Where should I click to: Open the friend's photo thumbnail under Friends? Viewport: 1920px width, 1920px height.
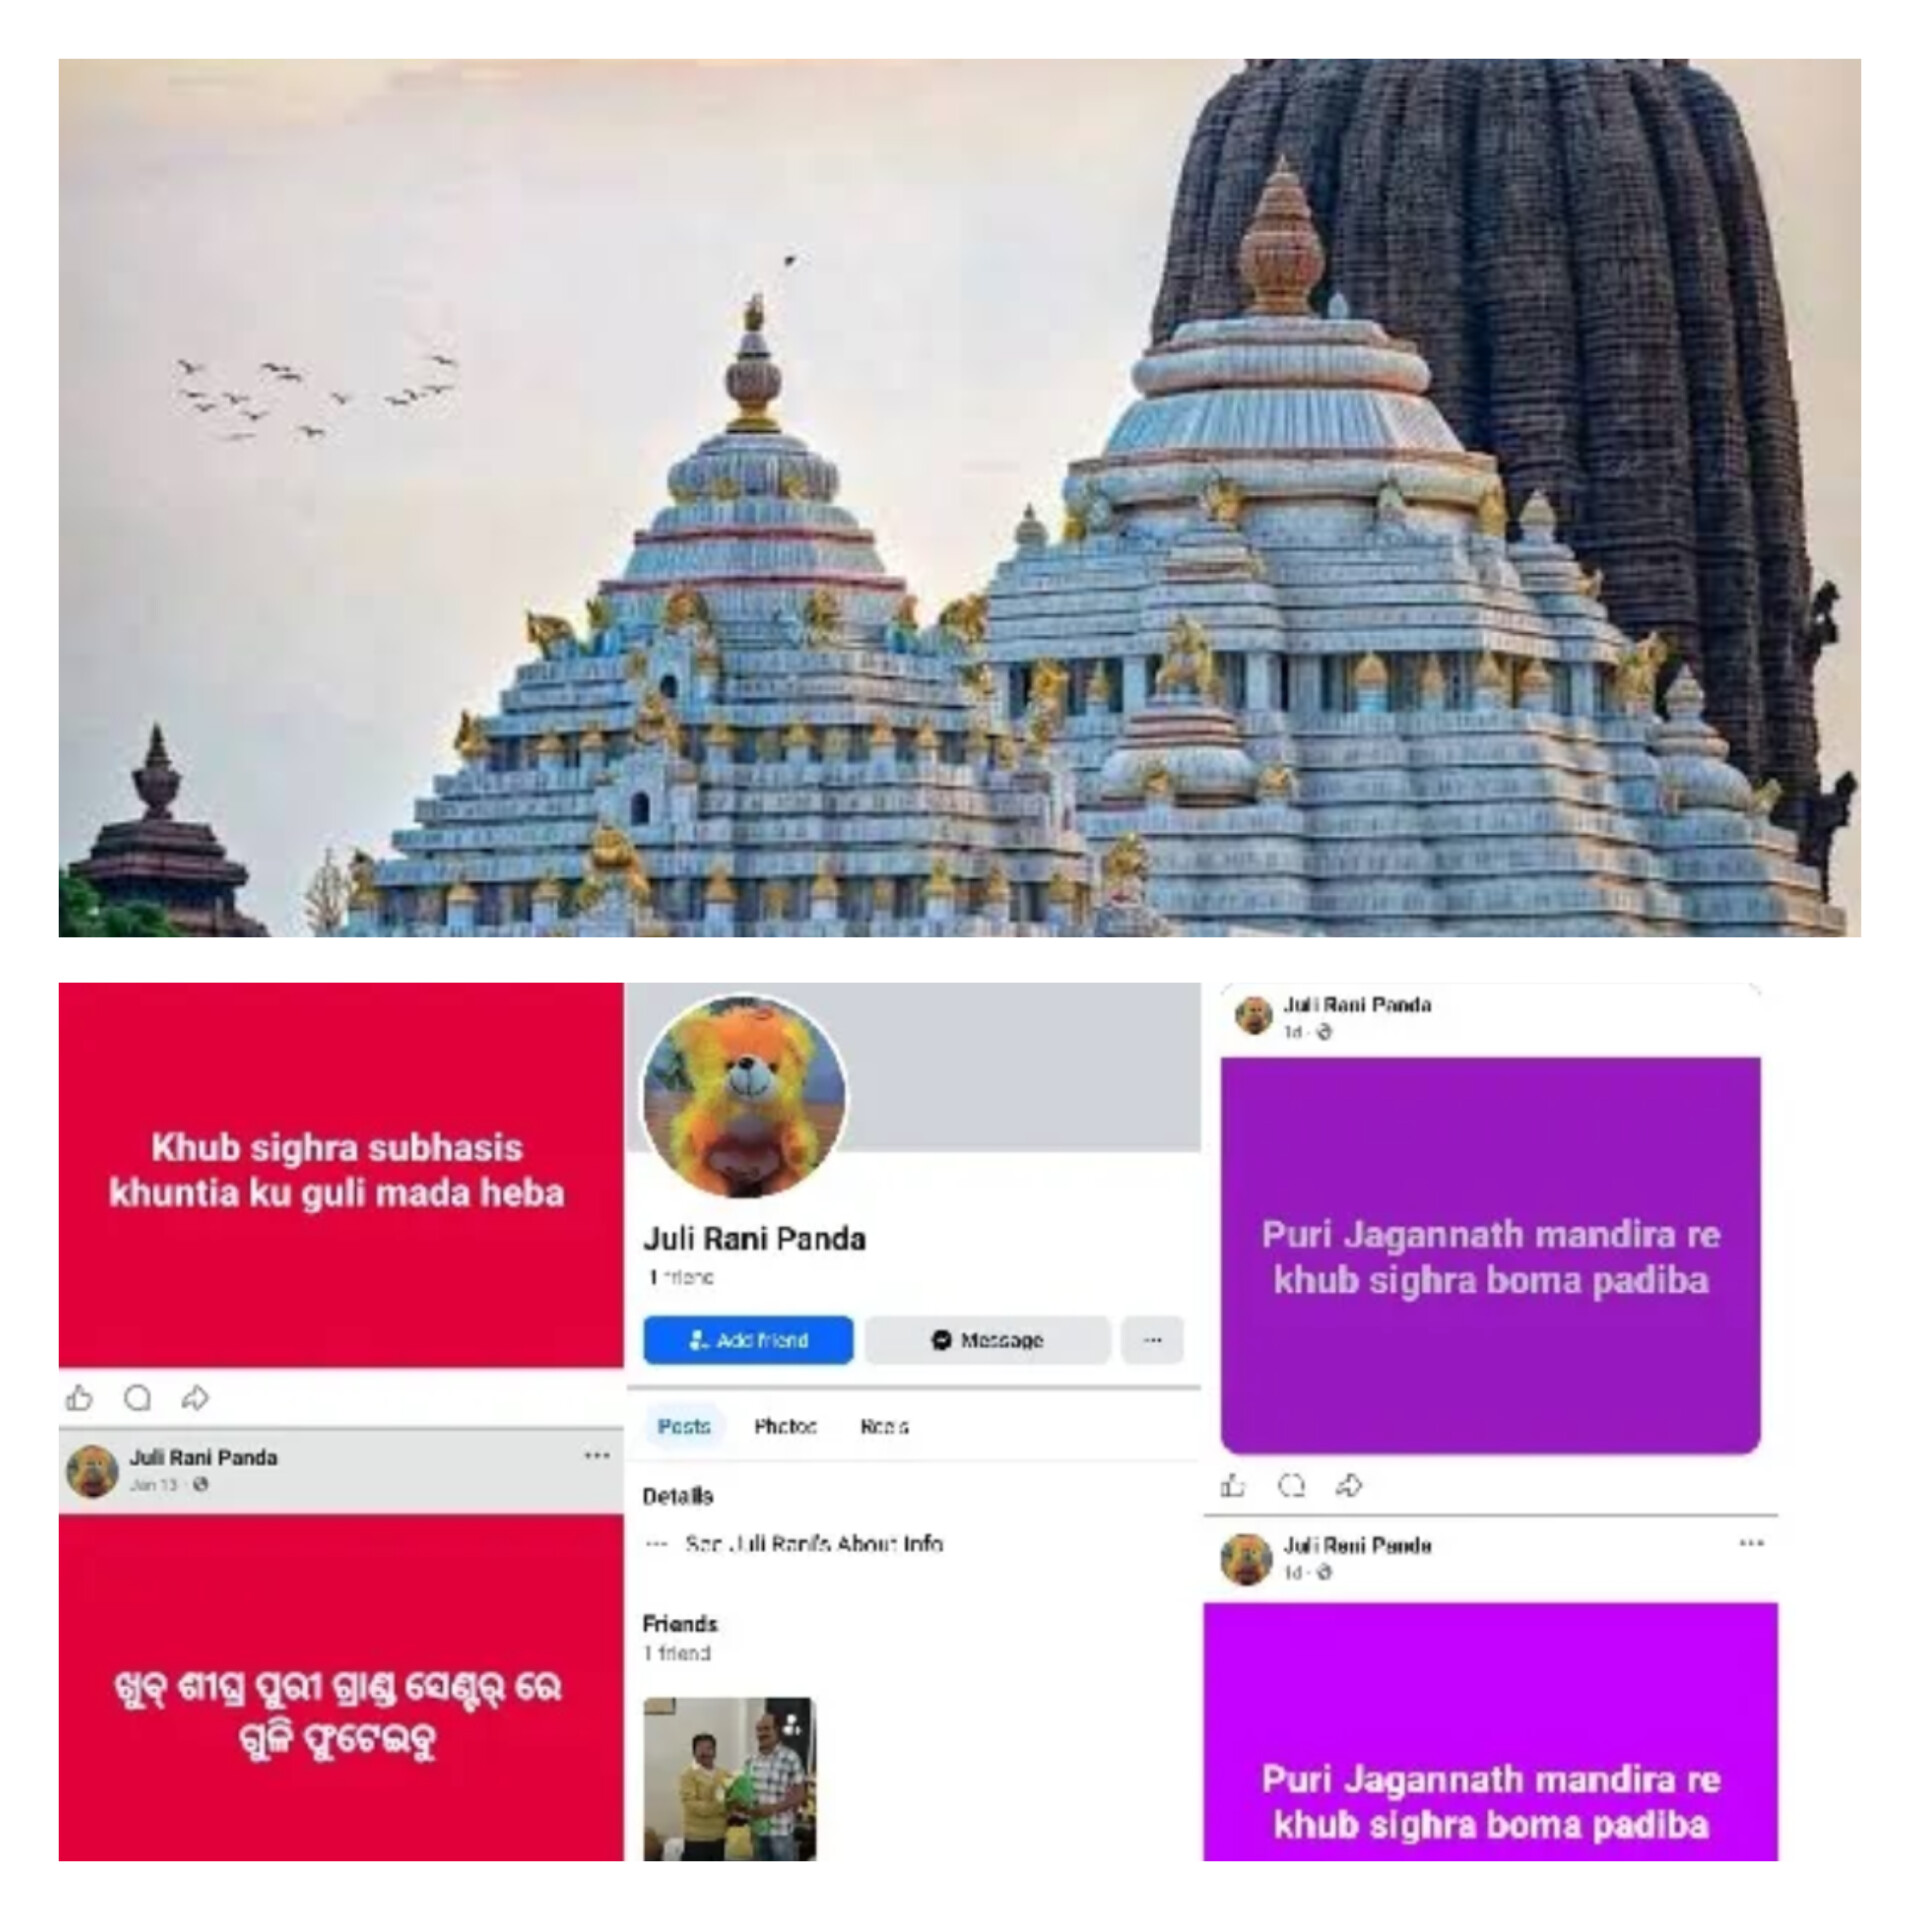coord(729,1778)
